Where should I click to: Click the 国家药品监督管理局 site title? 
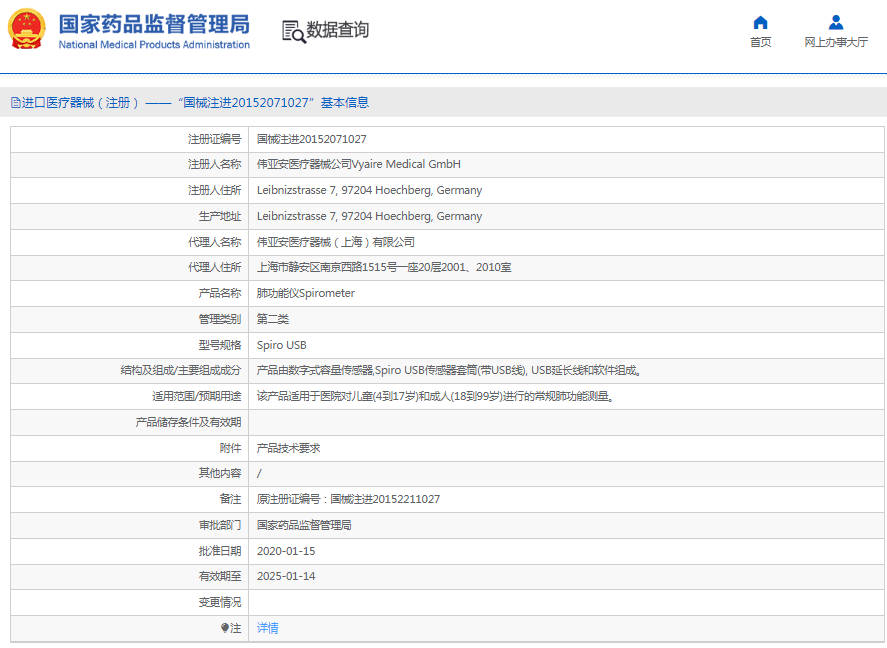click(154, 24)
